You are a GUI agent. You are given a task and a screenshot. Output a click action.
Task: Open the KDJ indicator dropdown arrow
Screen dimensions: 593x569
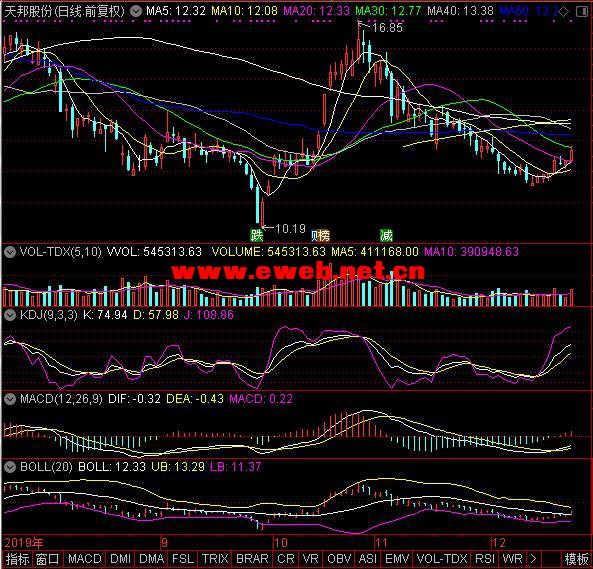(10, 315)
